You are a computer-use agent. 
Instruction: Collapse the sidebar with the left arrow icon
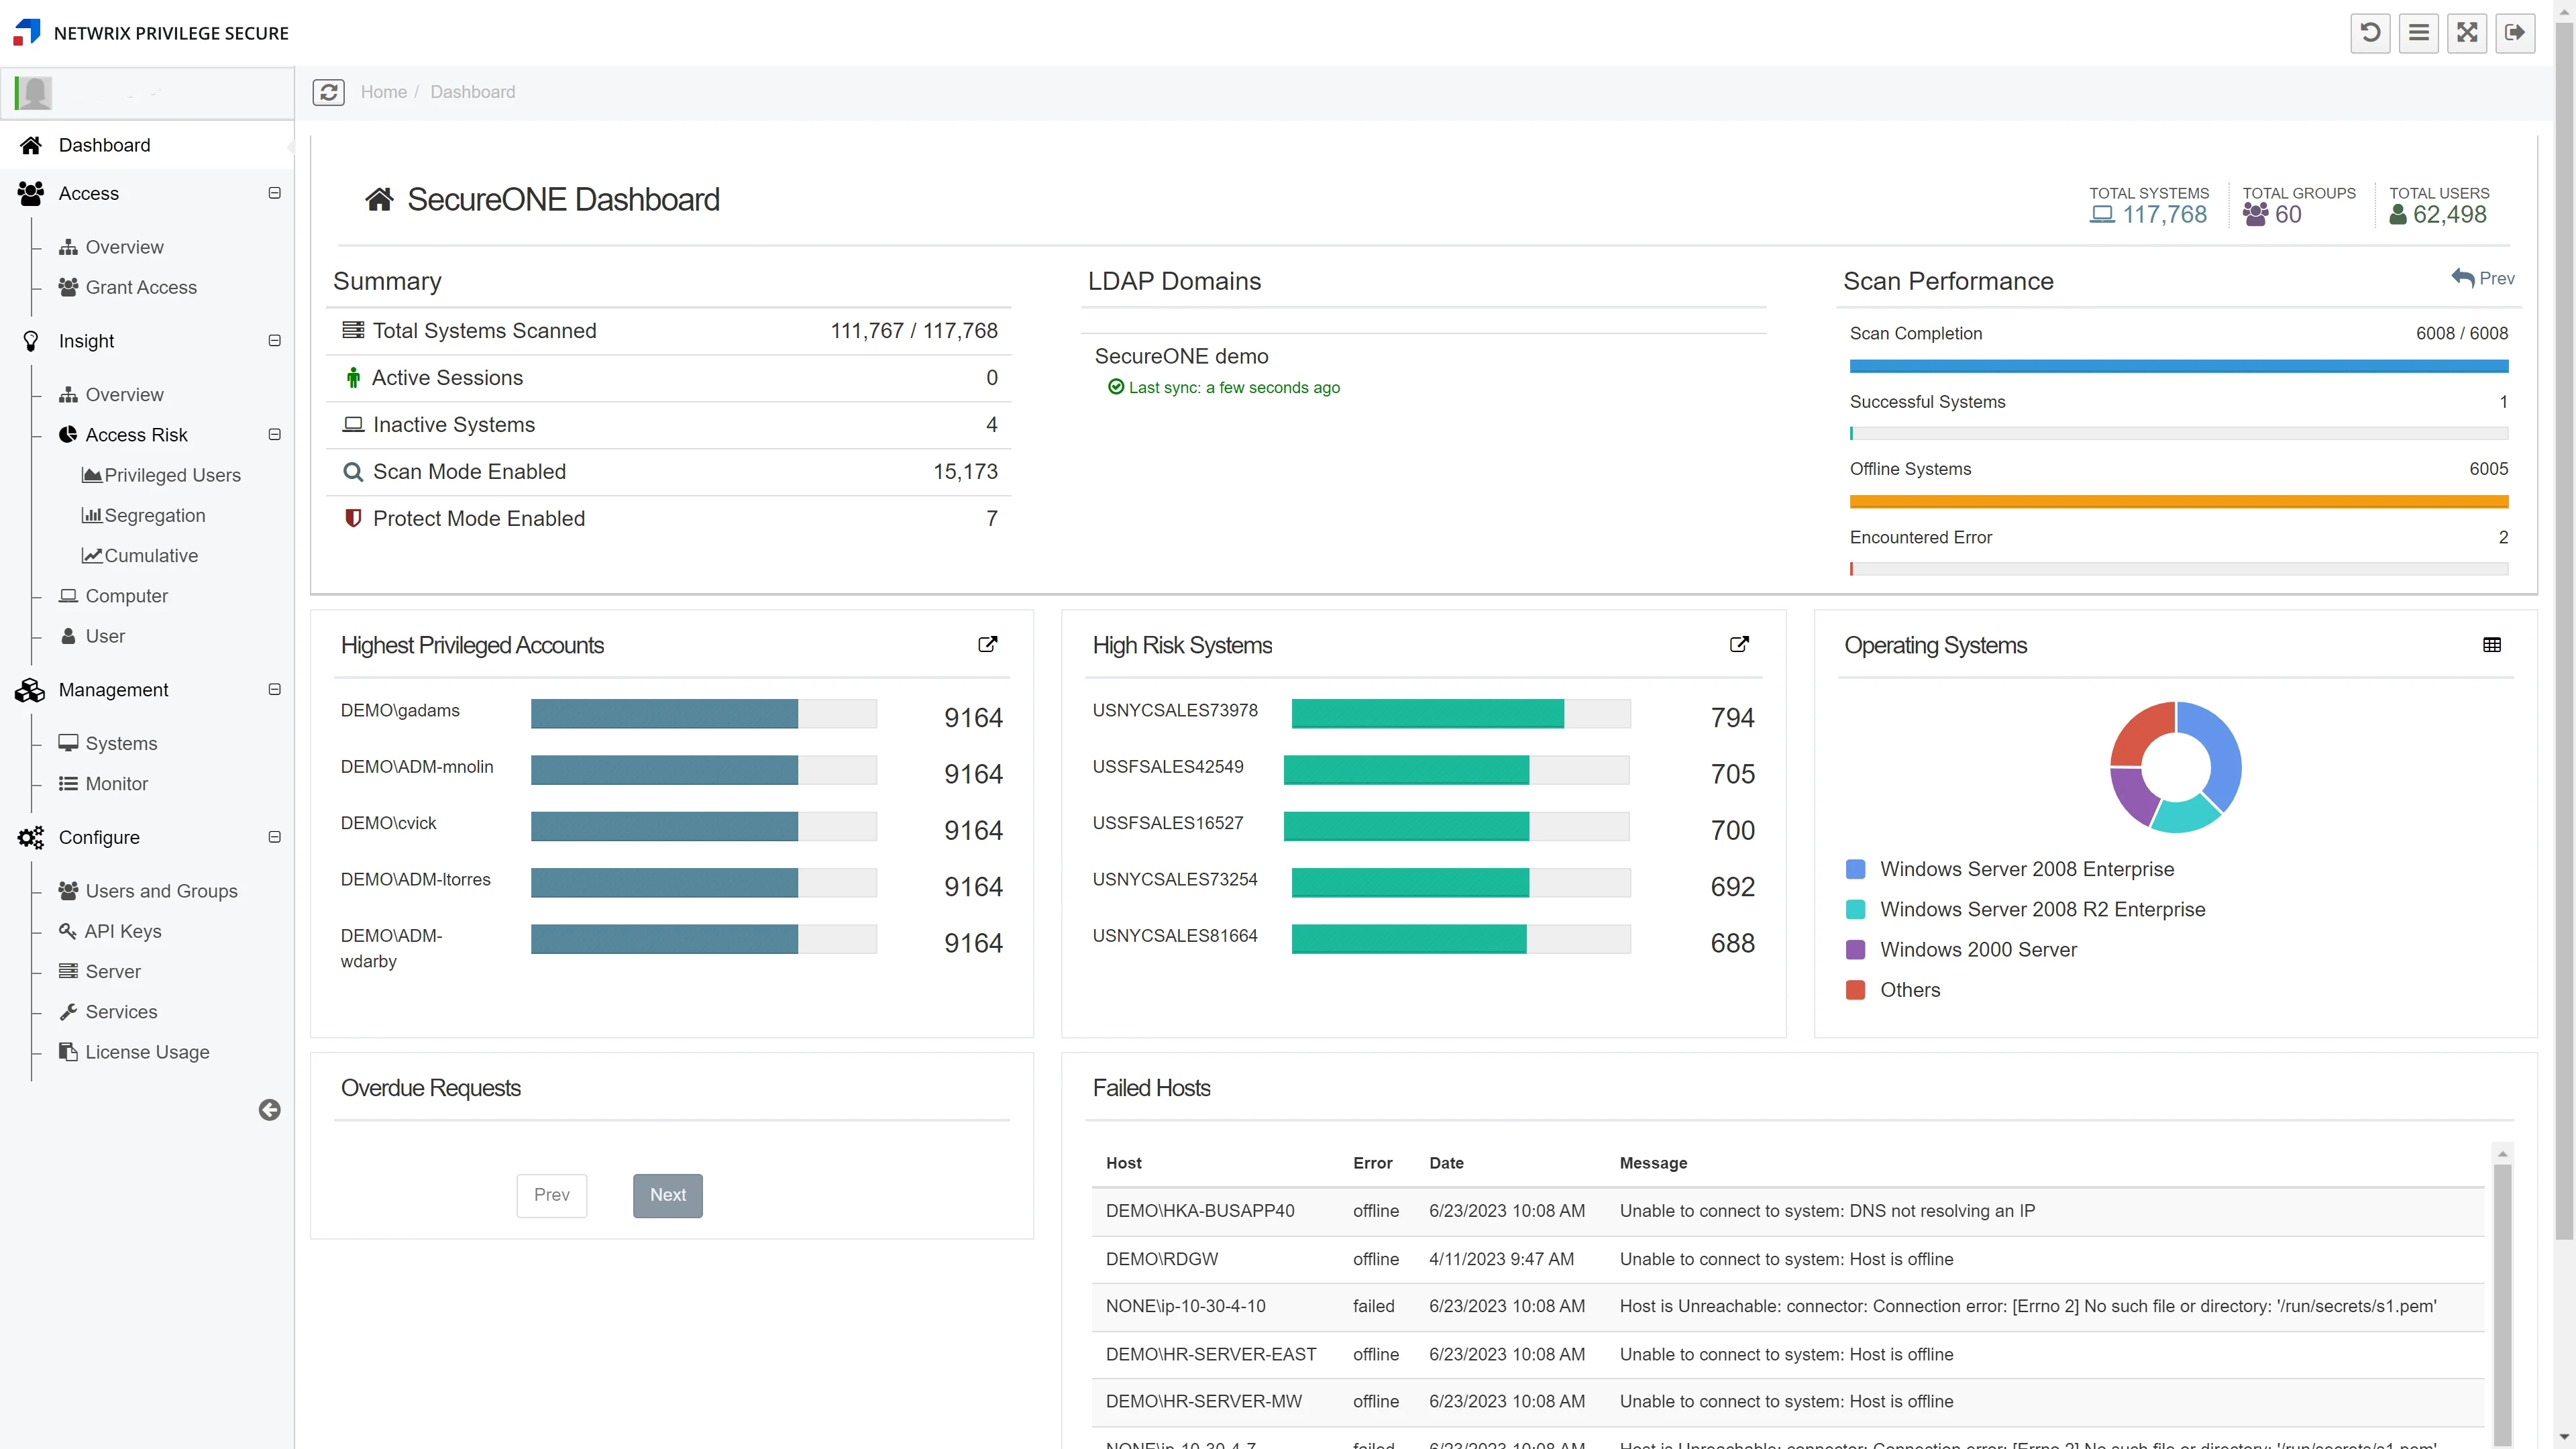coord(269,1110)
